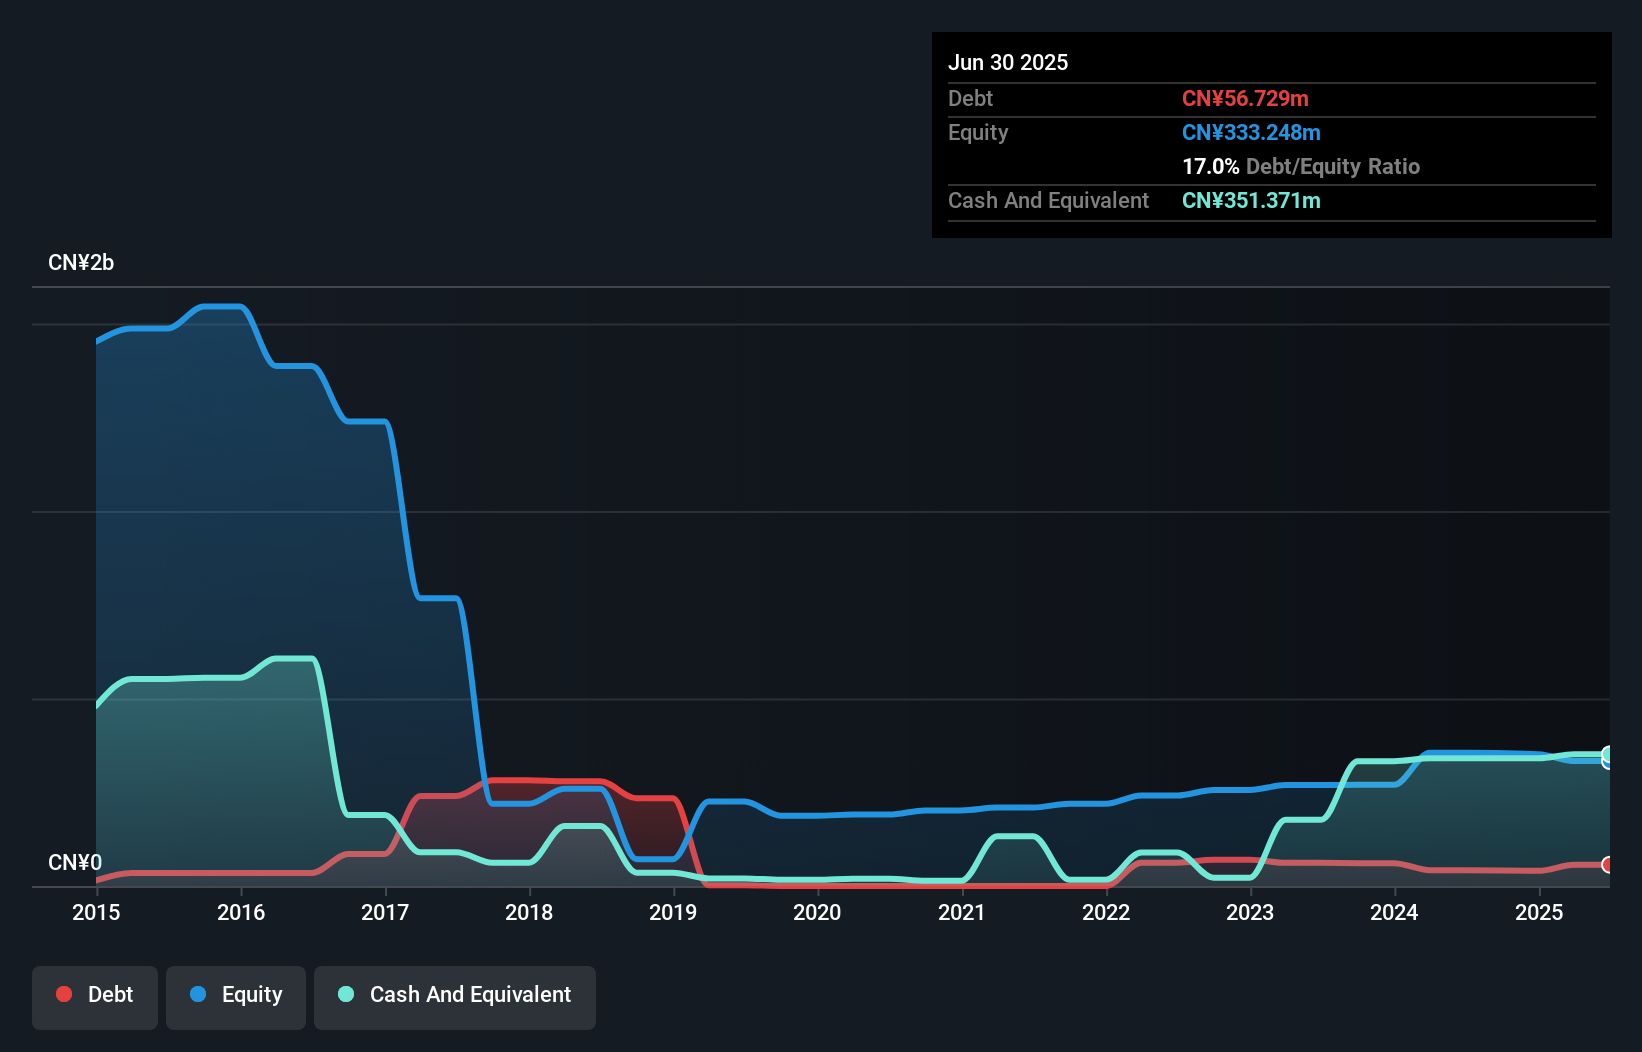Click the teal Cash And Equivalent legend dot
The image size is (1642, 1052).
coord(345,994)
